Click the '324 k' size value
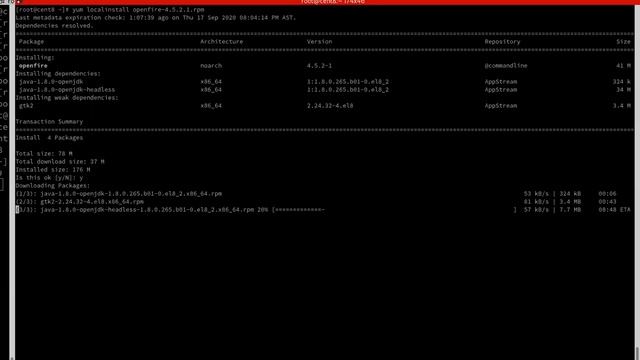Image resolution: width=640 pixels, height=360 pixels. (622, 82)
